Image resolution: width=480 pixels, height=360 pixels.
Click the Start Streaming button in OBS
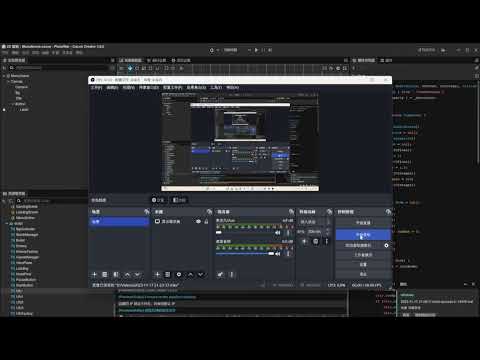363,223
